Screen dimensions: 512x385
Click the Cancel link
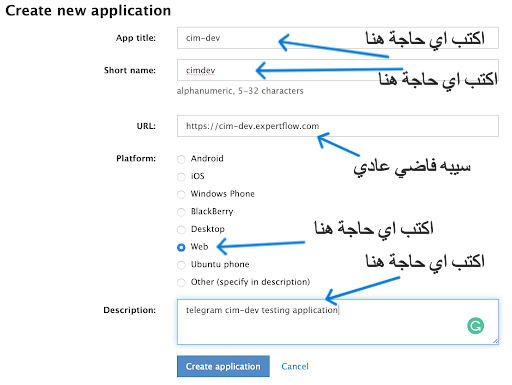[x=295, y=366]
